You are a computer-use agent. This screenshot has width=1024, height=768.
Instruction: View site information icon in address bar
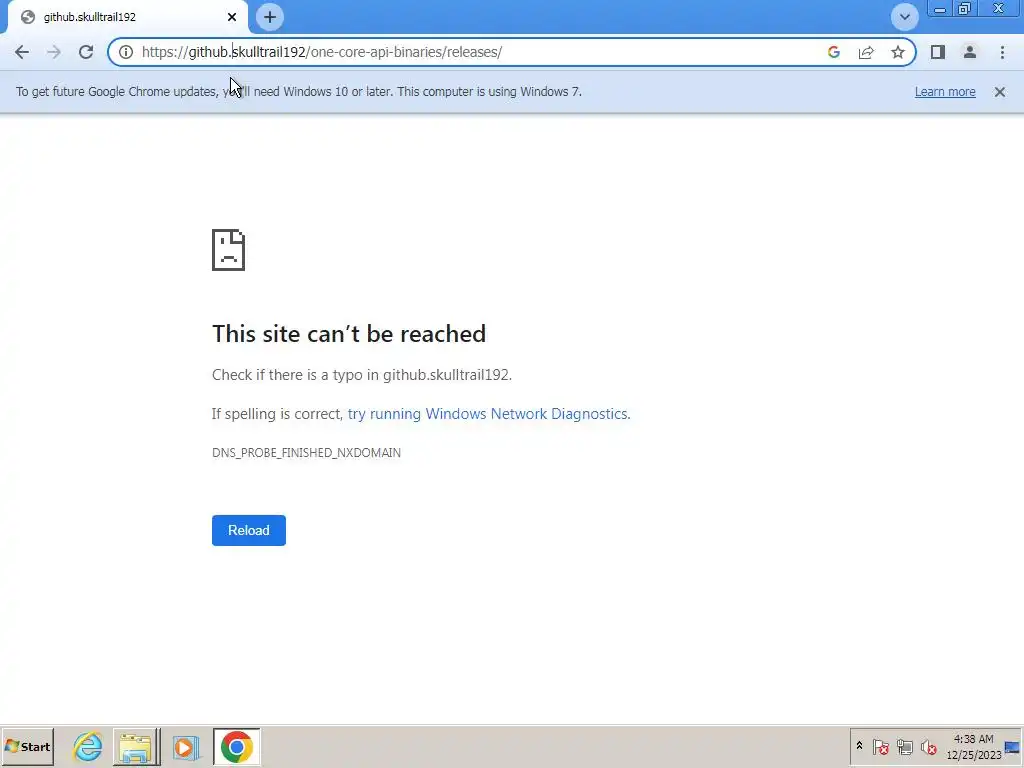point(126,52)
